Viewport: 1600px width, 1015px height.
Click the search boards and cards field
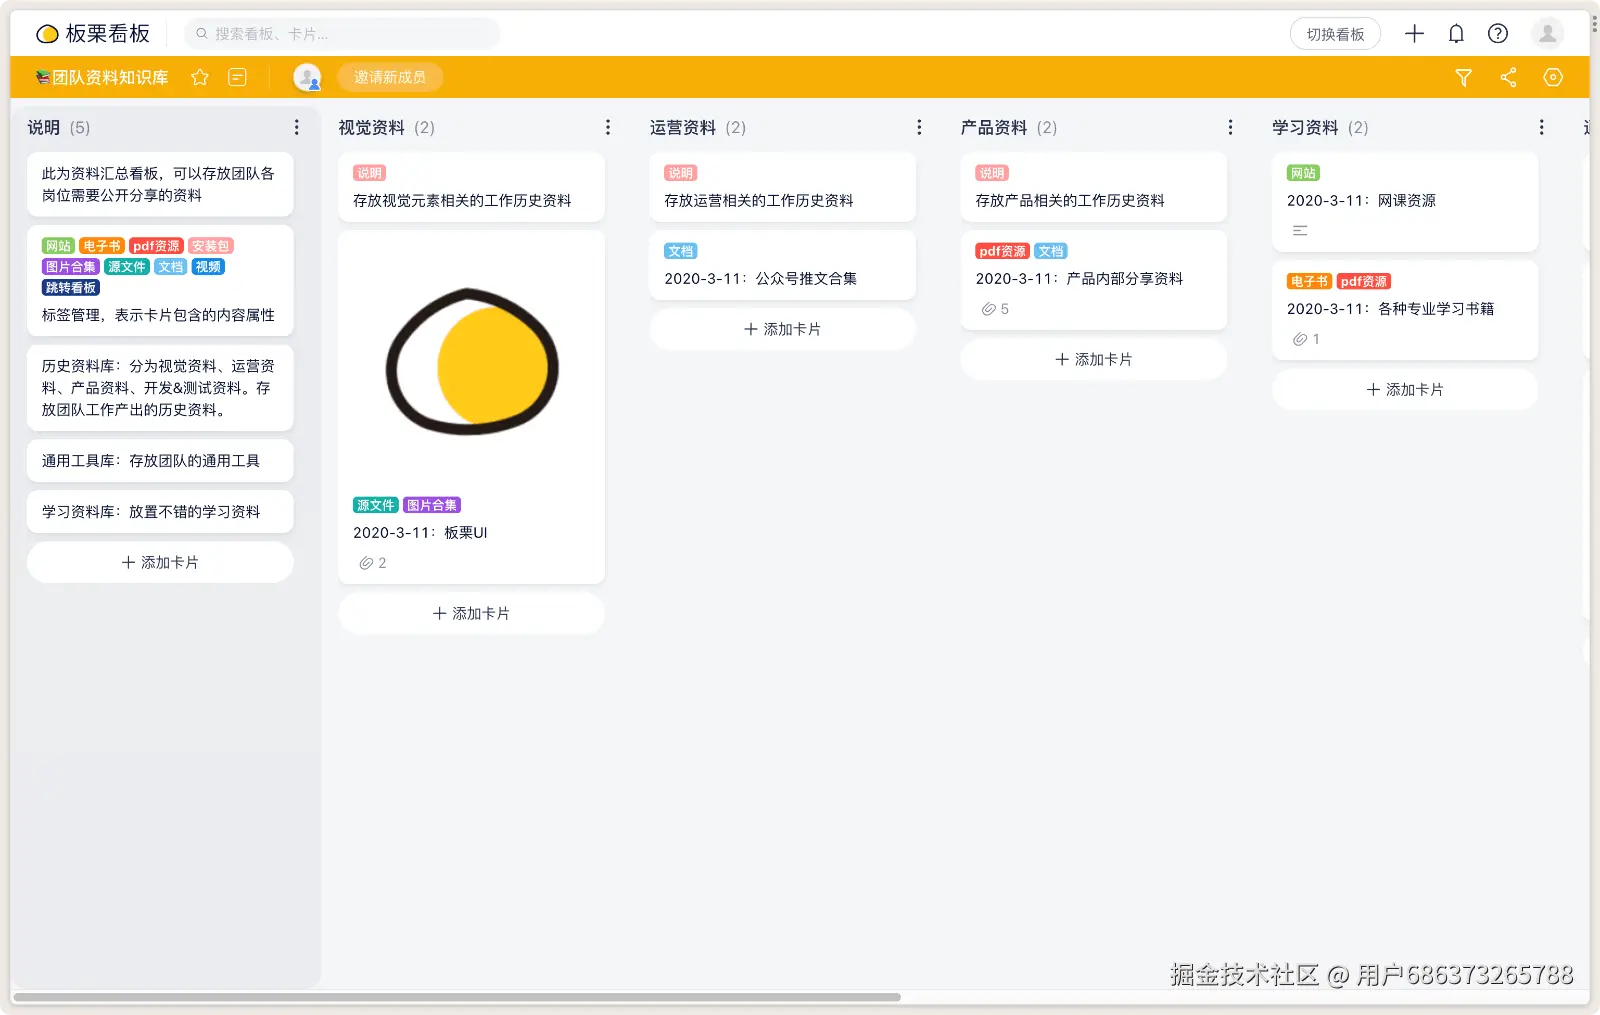pos(342,34)
